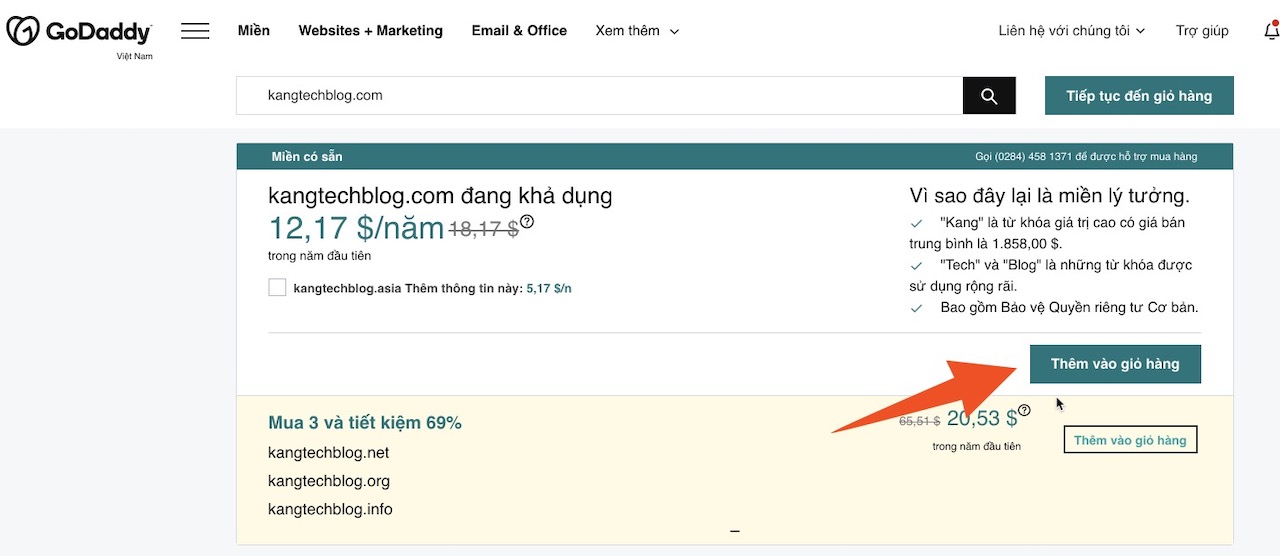The width and height of the screenshot is (1280, 556).
Task: Click help icon next to 20,53 $ price
Action: (1024, 410)
